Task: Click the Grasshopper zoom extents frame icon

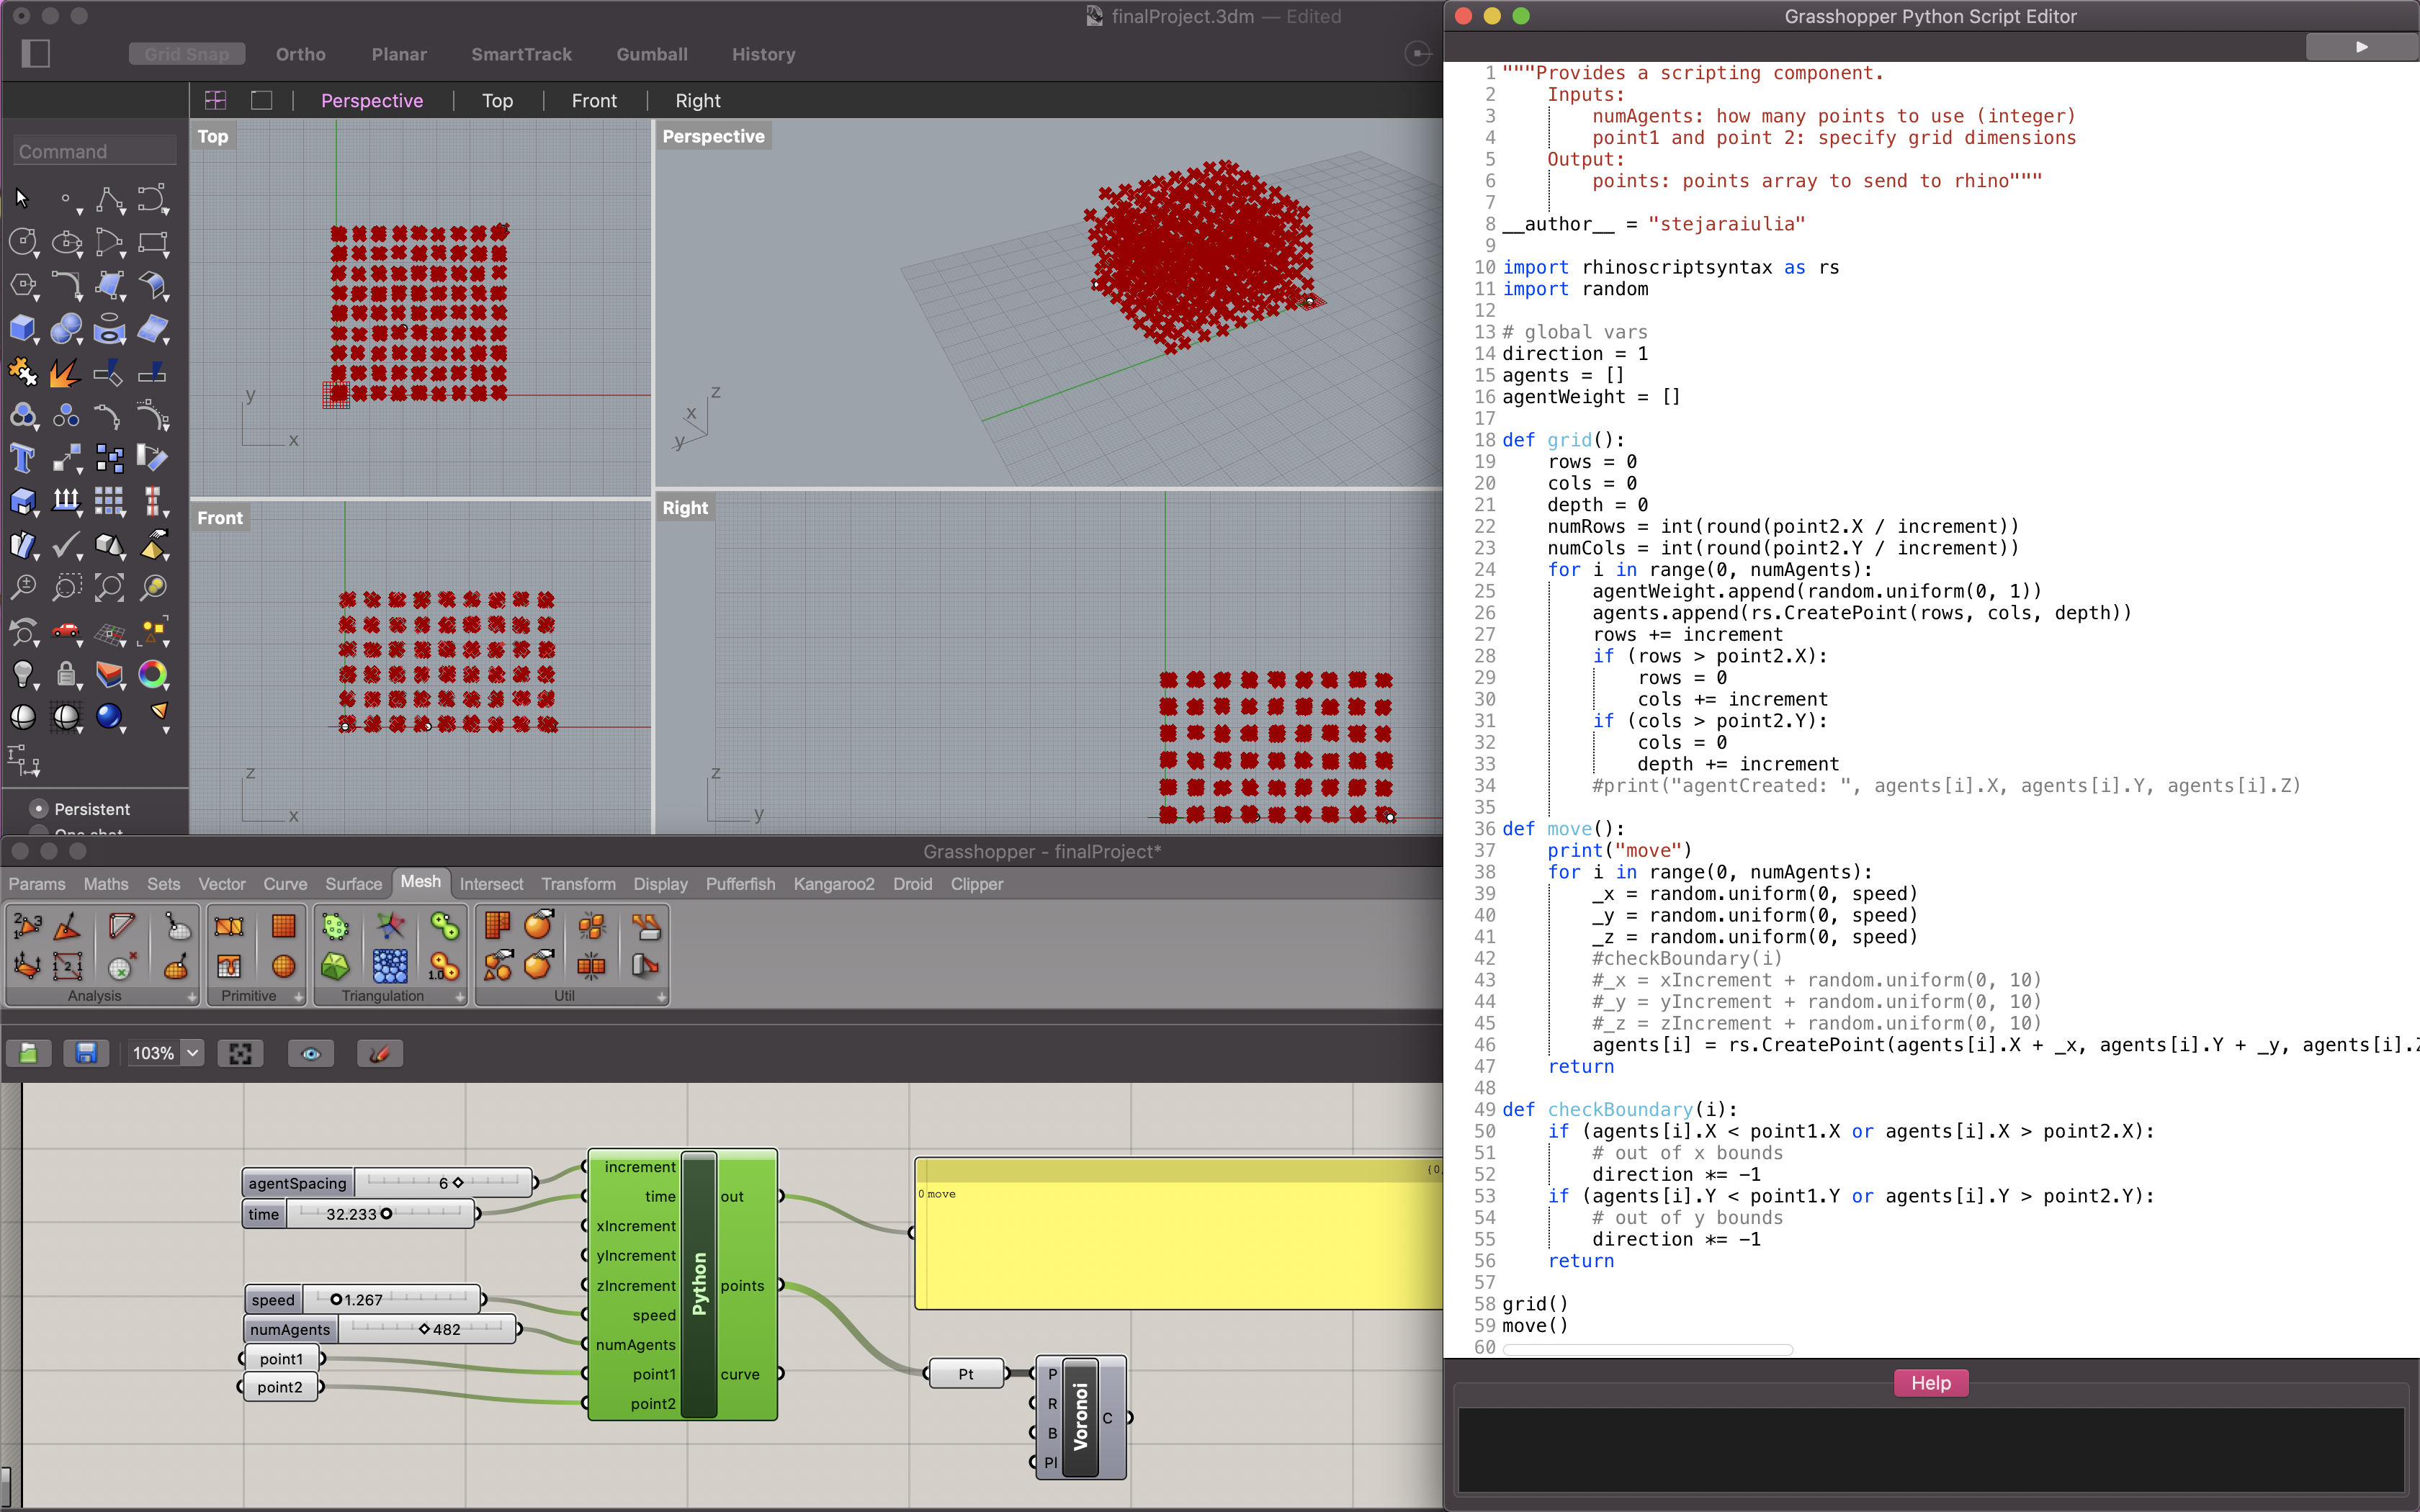Action: click(240, 1053)
